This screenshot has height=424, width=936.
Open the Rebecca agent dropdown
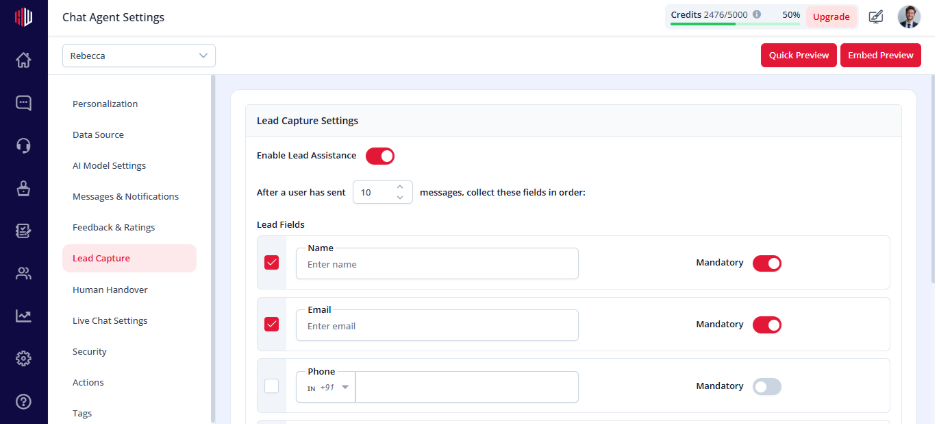point(139,56)
